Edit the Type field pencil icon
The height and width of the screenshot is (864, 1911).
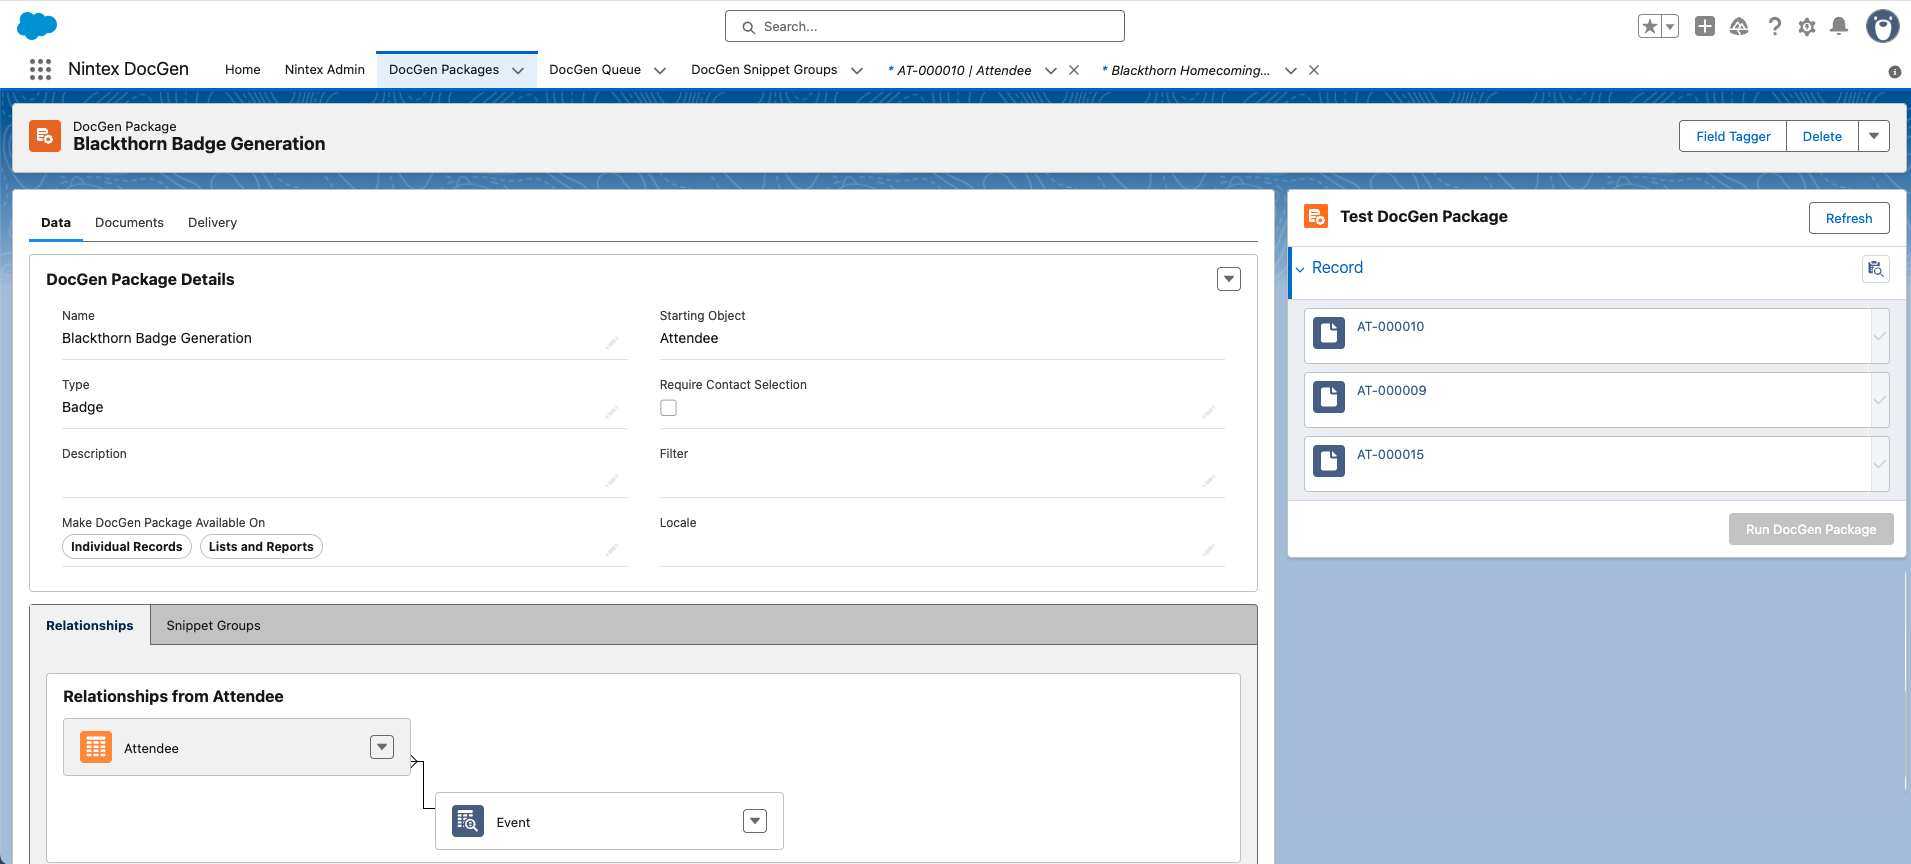[612, 412]
